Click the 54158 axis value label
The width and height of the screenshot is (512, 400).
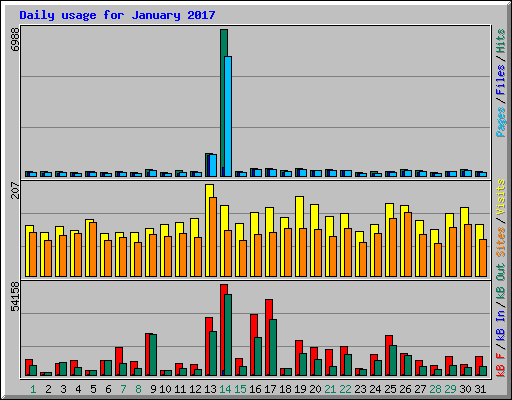click(x=15, y=297)
